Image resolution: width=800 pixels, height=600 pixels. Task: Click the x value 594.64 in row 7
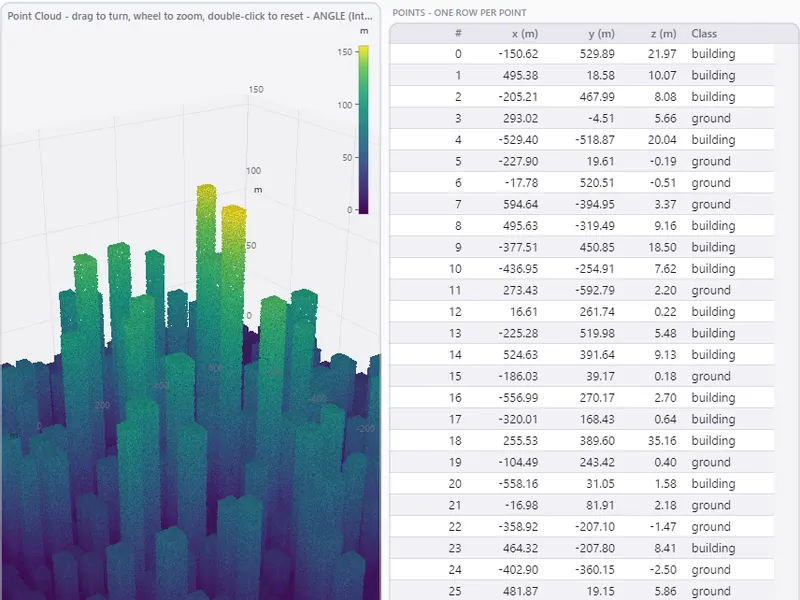click(520, 204)
